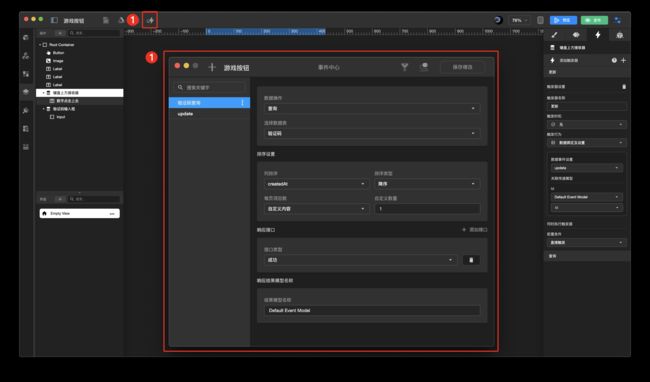
Task: Collapse the selected white-highlighted tree node
Action: 43,93
